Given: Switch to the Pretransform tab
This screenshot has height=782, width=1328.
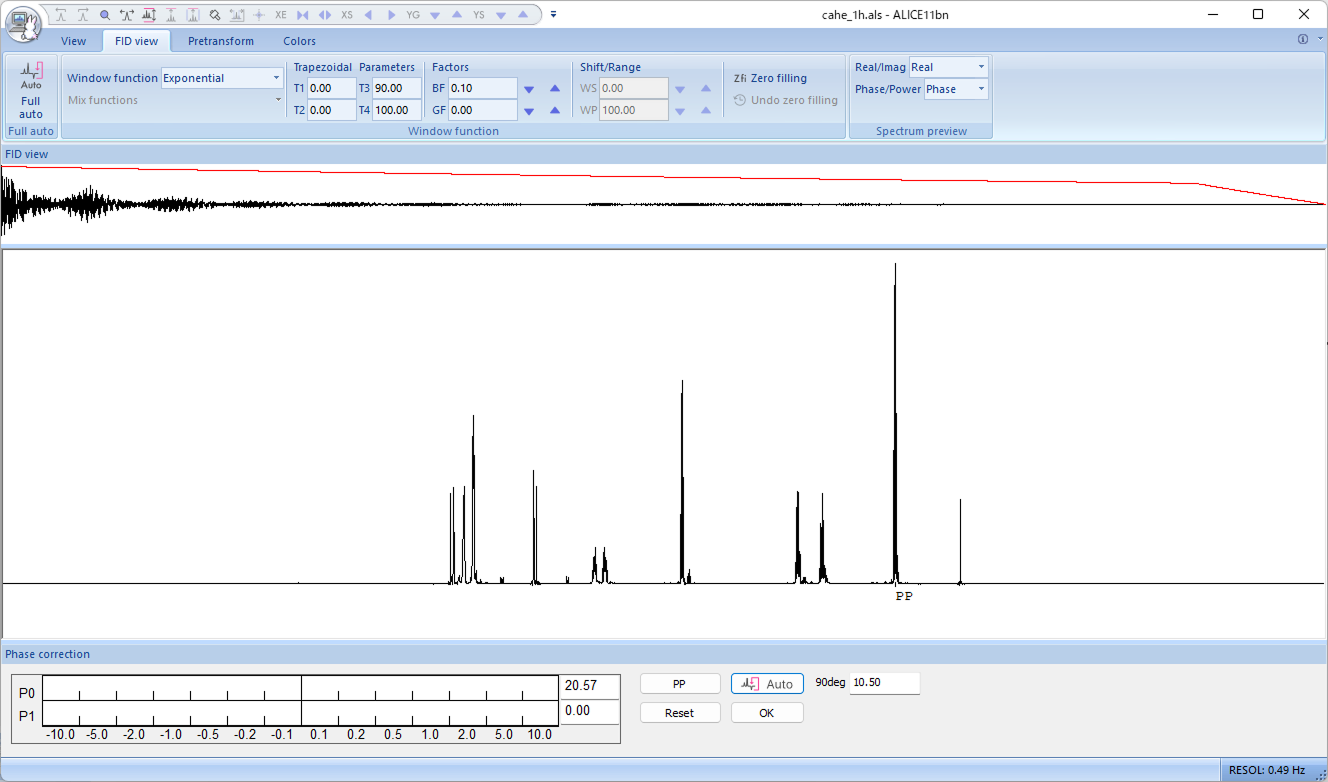Looking at the screenshot, I should pos(221,41).
